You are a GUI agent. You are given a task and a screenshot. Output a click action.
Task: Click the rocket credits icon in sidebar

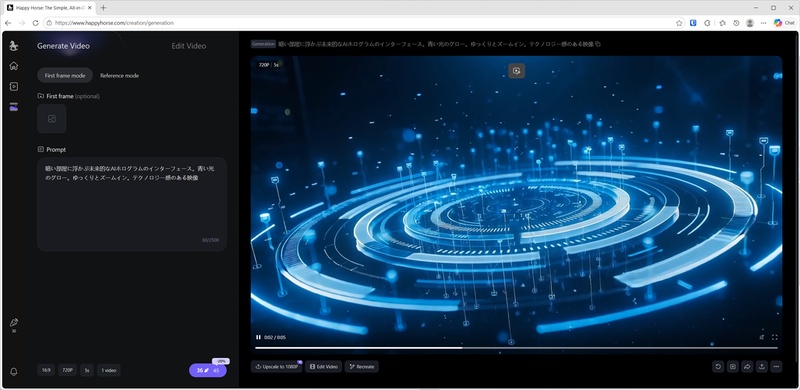click(x=14, y=324)
